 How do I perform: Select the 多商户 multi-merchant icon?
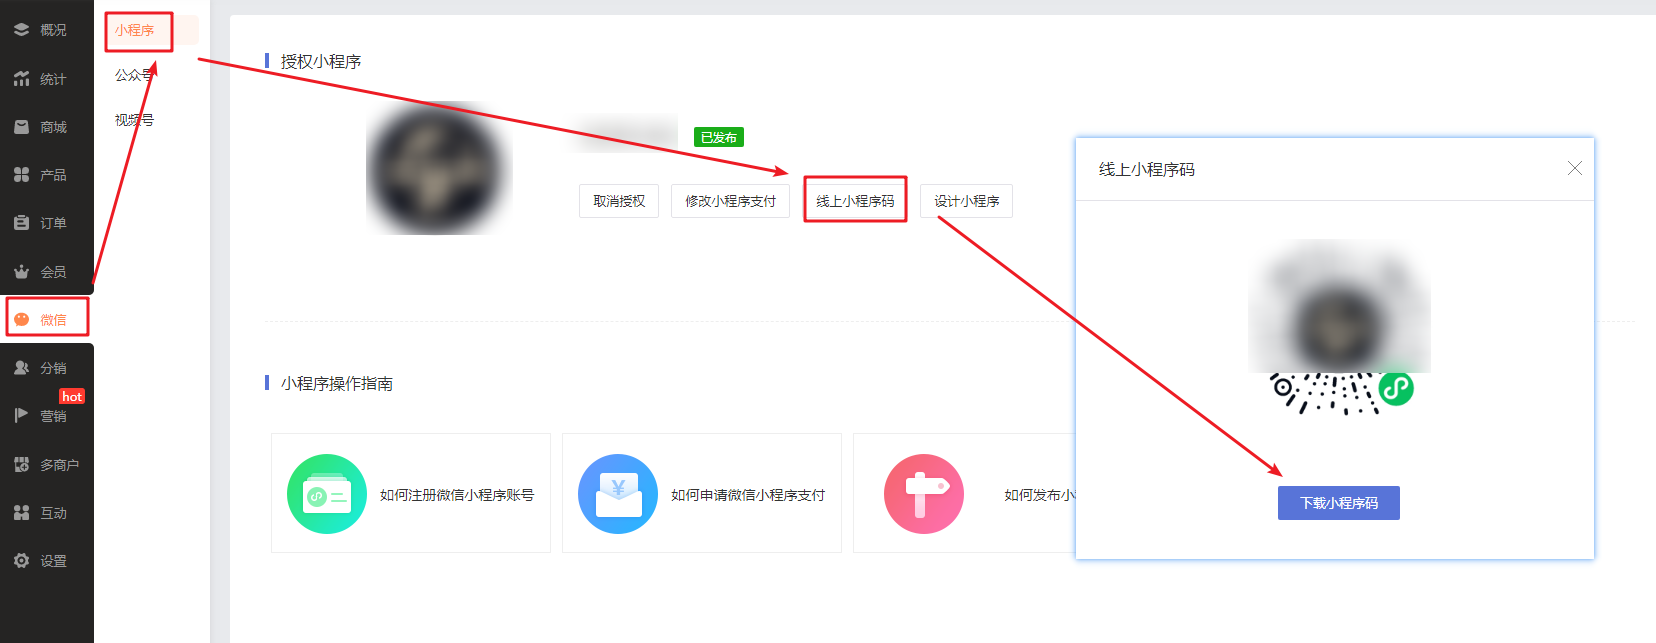[x=21, y=464]
